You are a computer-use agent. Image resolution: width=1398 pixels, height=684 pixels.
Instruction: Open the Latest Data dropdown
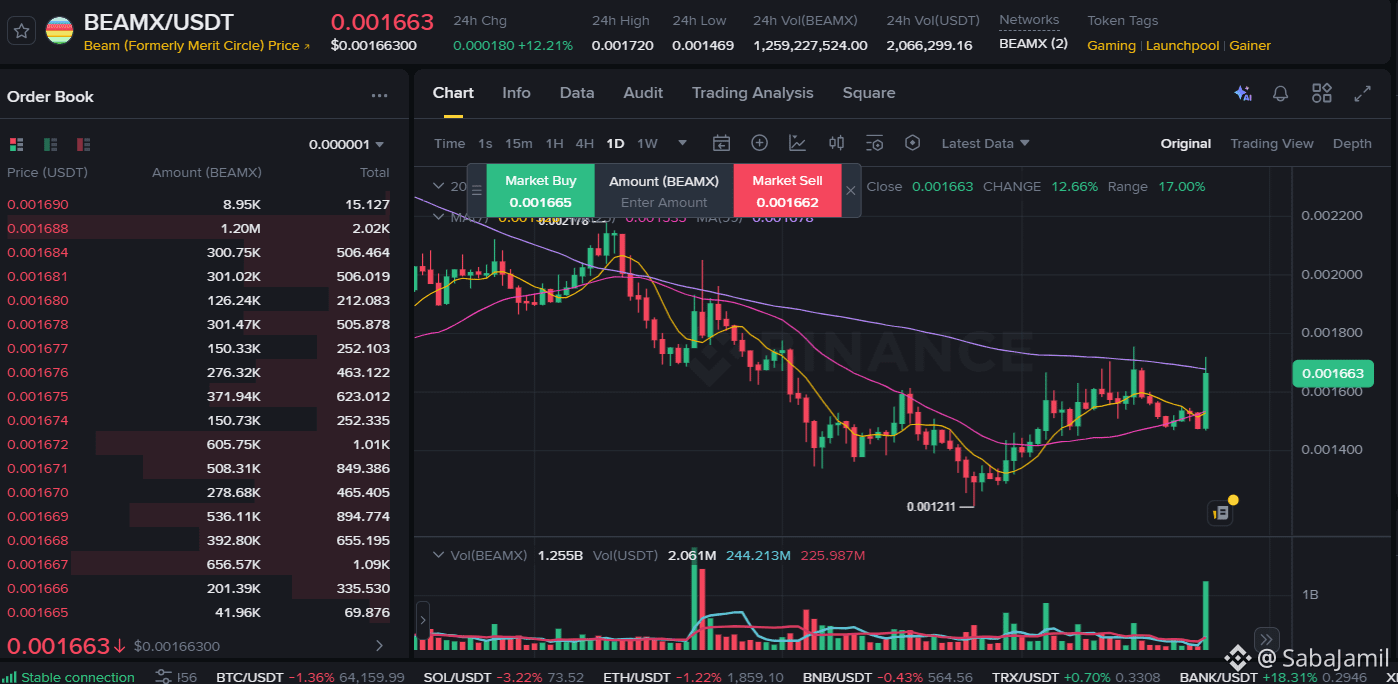[985, 143]
